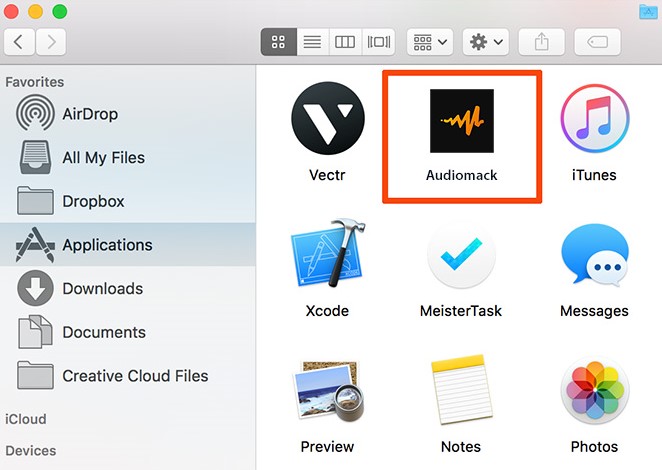The image size is (662, 470).
Task: Maximize the Finder window with green button
Action: pyautogui.click(x=60, y=11)
